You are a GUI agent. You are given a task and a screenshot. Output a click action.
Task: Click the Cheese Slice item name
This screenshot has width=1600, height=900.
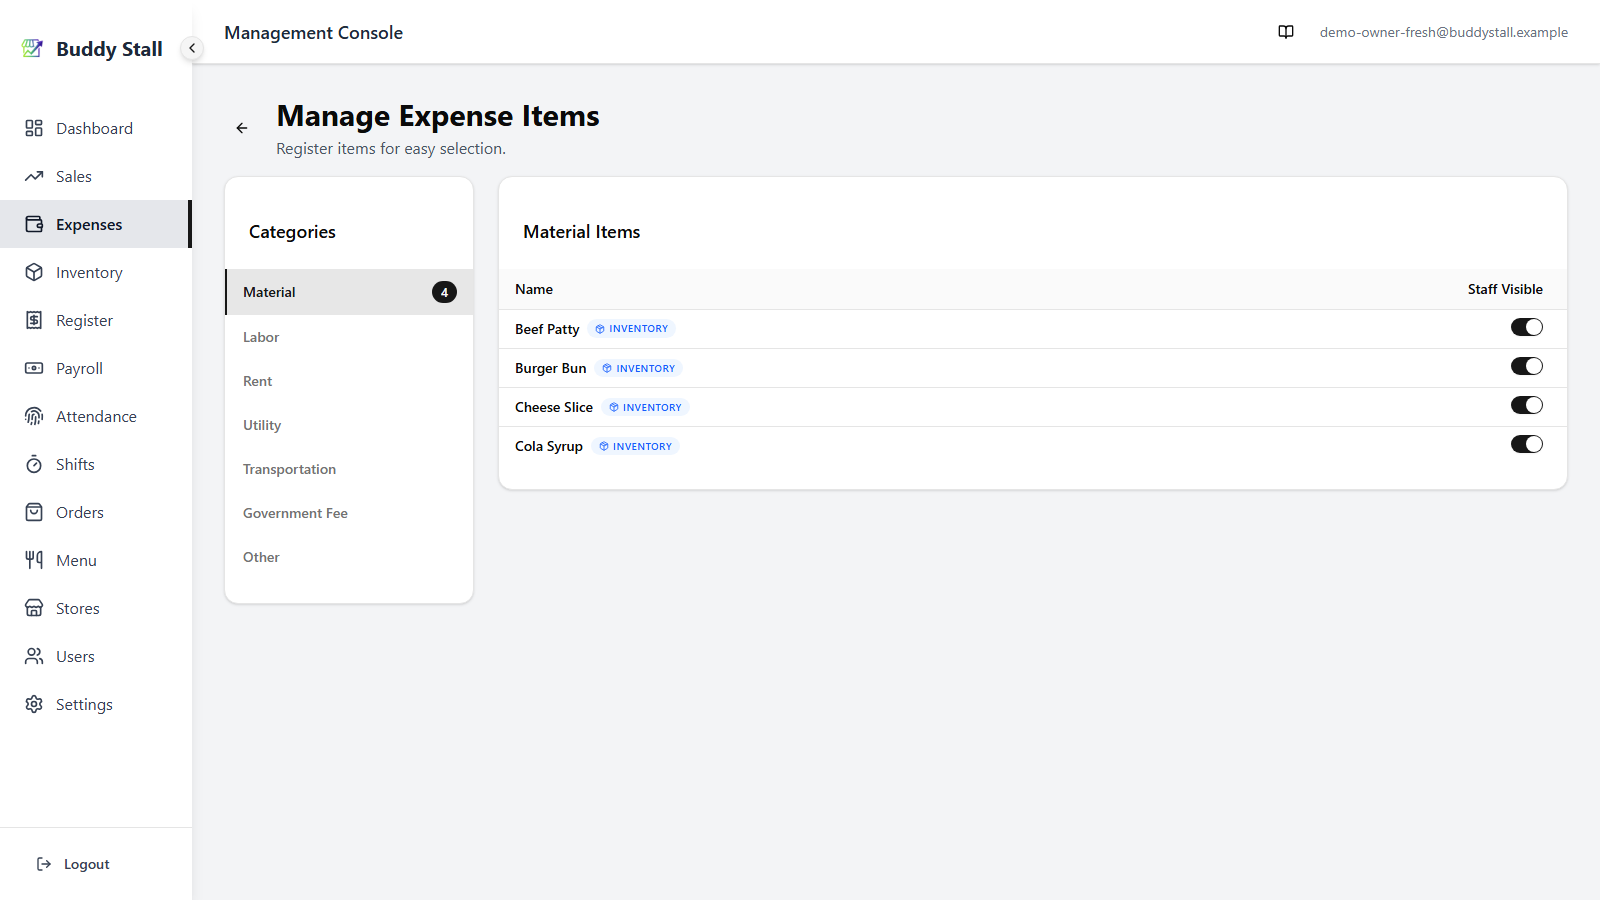[x=554, y=407]
